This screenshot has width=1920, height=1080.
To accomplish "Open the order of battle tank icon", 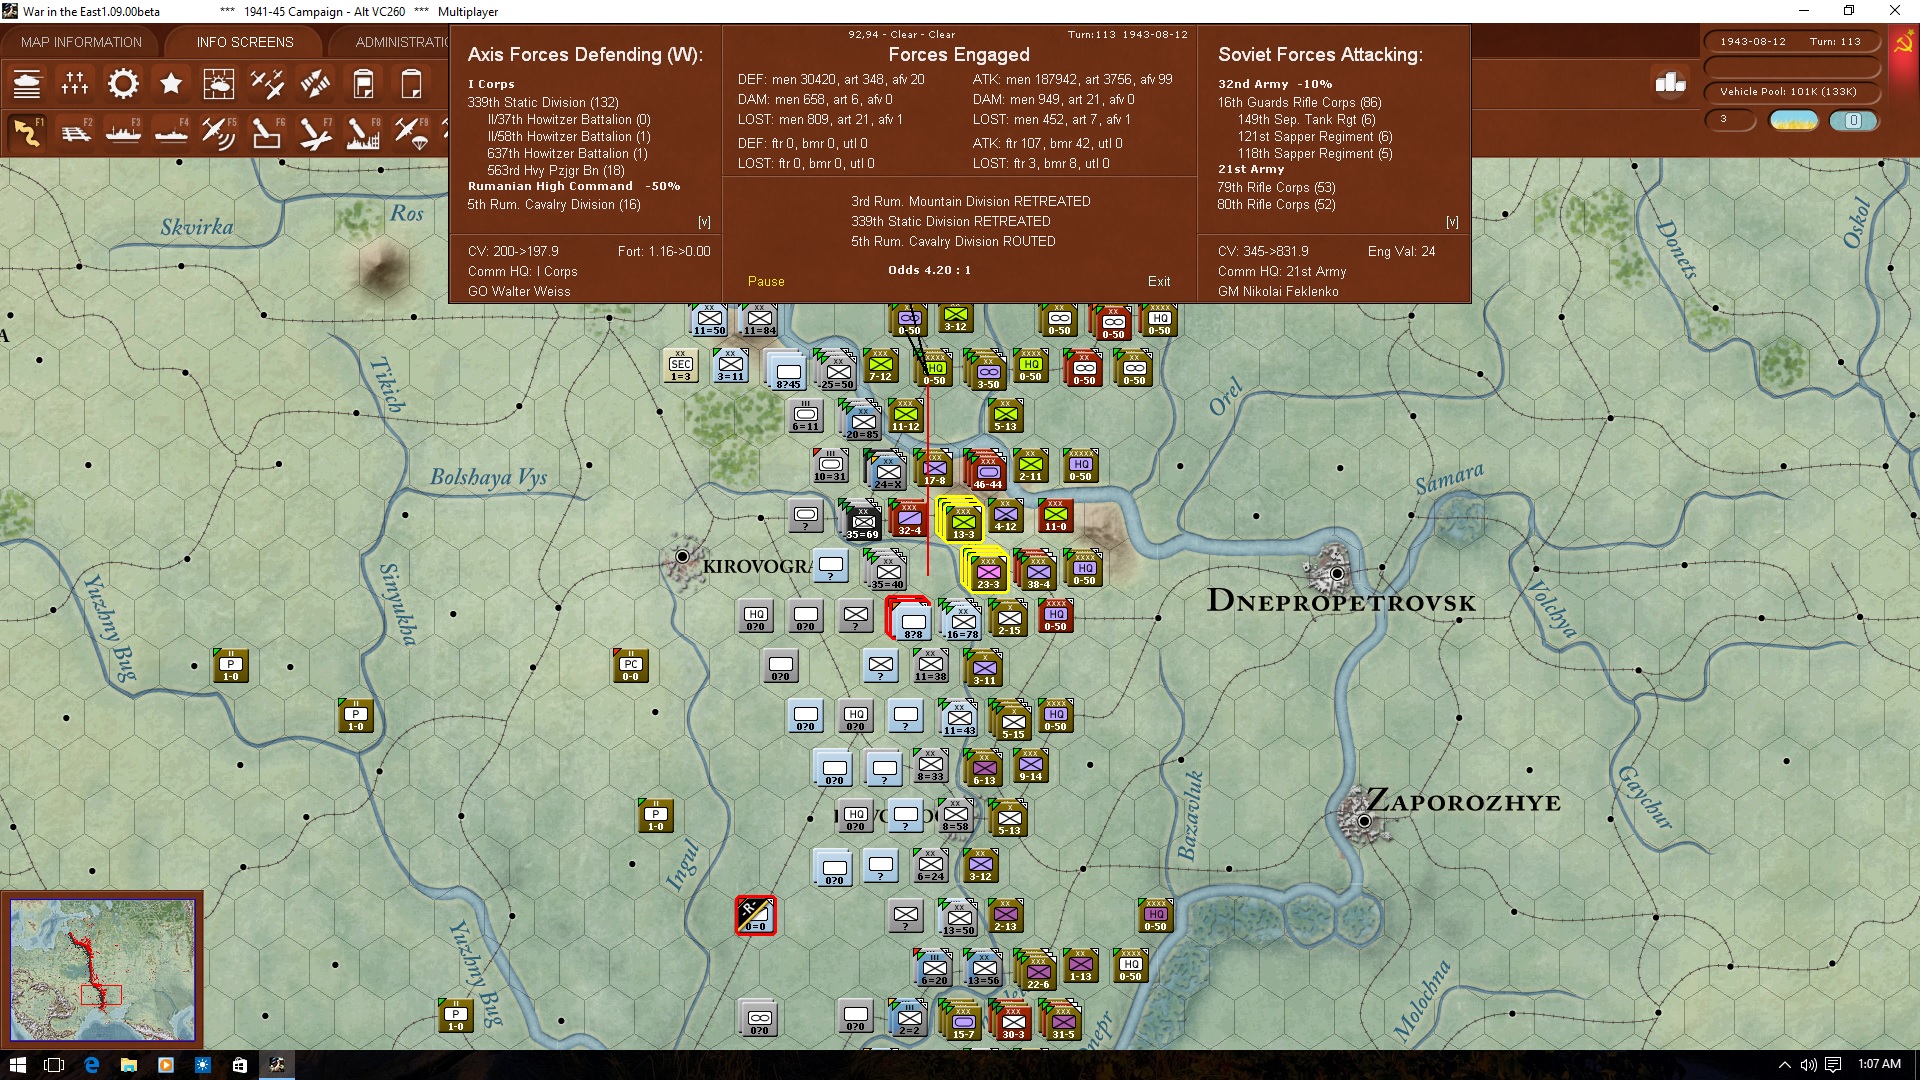I will pyautogui.click(x=27, y=84).
